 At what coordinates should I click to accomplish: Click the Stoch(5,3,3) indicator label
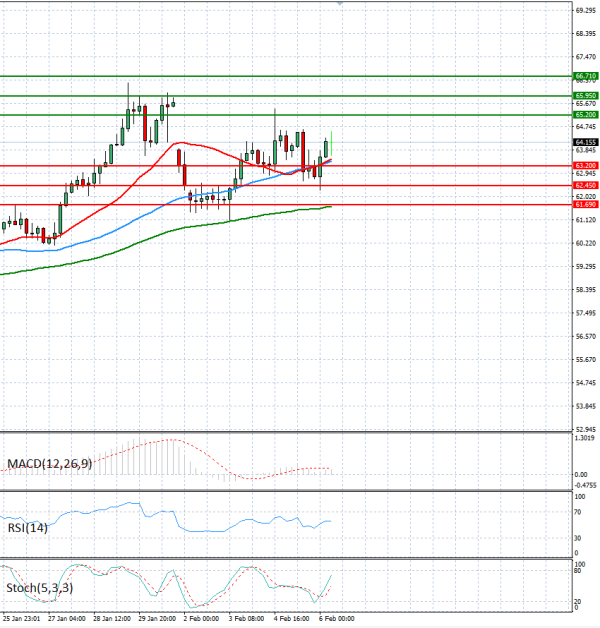tap(39, 588)
